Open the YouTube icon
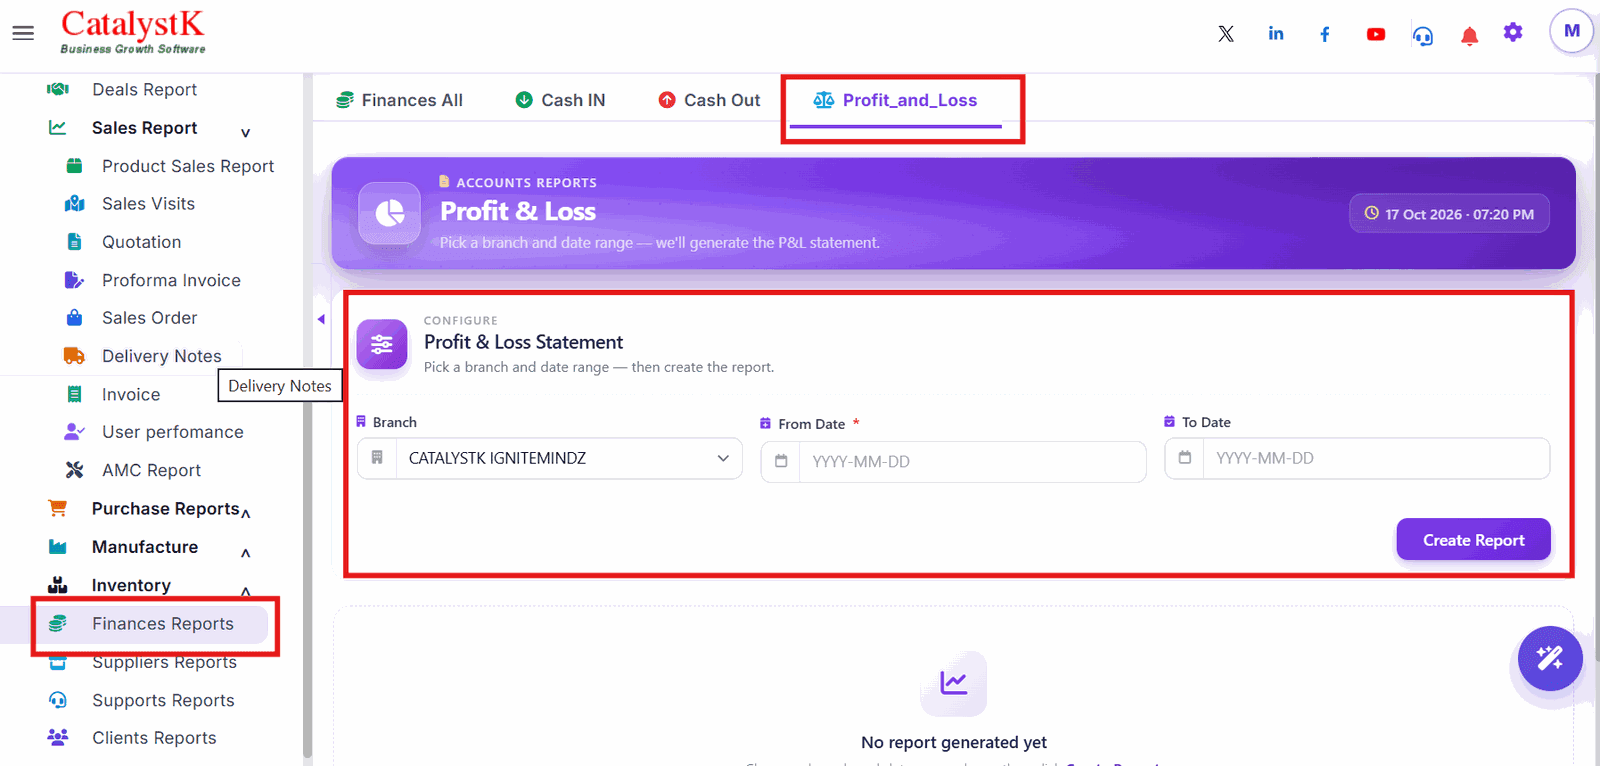Viewport: 1600px width, 766px height. pyautogui.click(x=1376, y=34)
